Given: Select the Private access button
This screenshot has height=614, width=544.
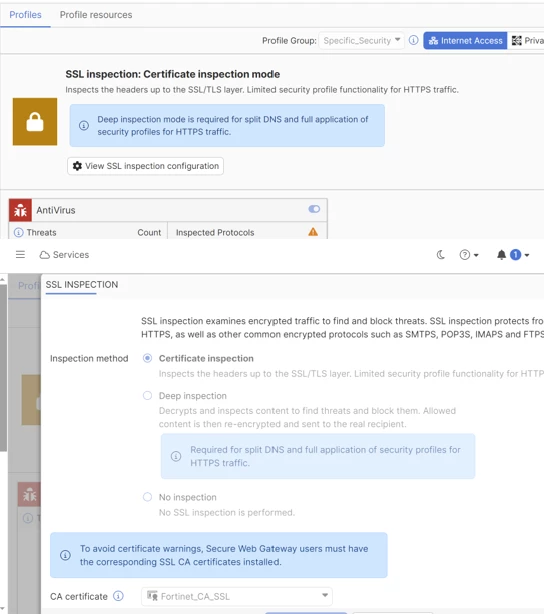Looking at the screenshot, I should pos(527,41).
